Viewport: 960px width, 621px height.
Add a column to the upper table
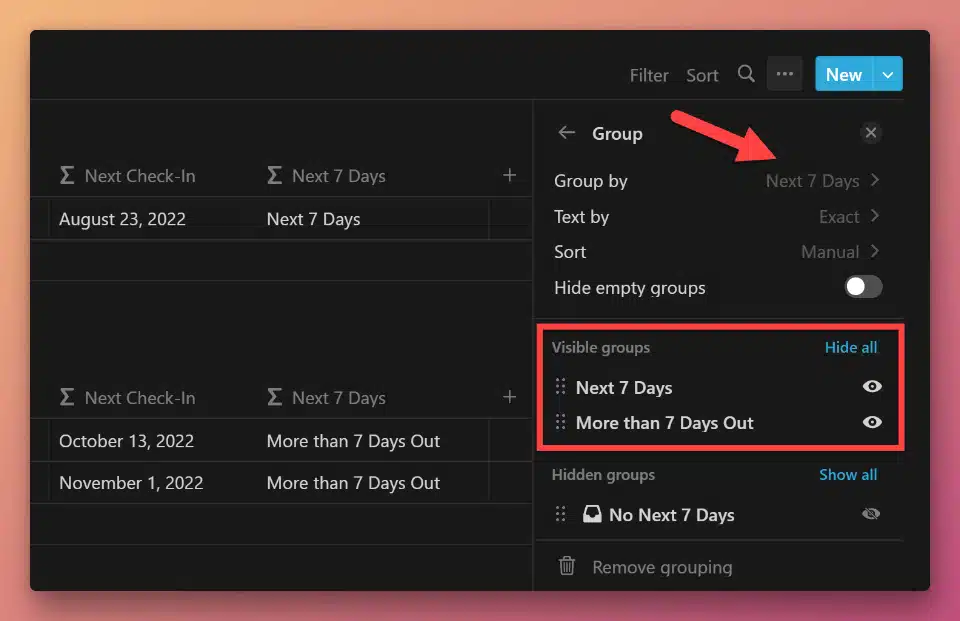[509, 175]
